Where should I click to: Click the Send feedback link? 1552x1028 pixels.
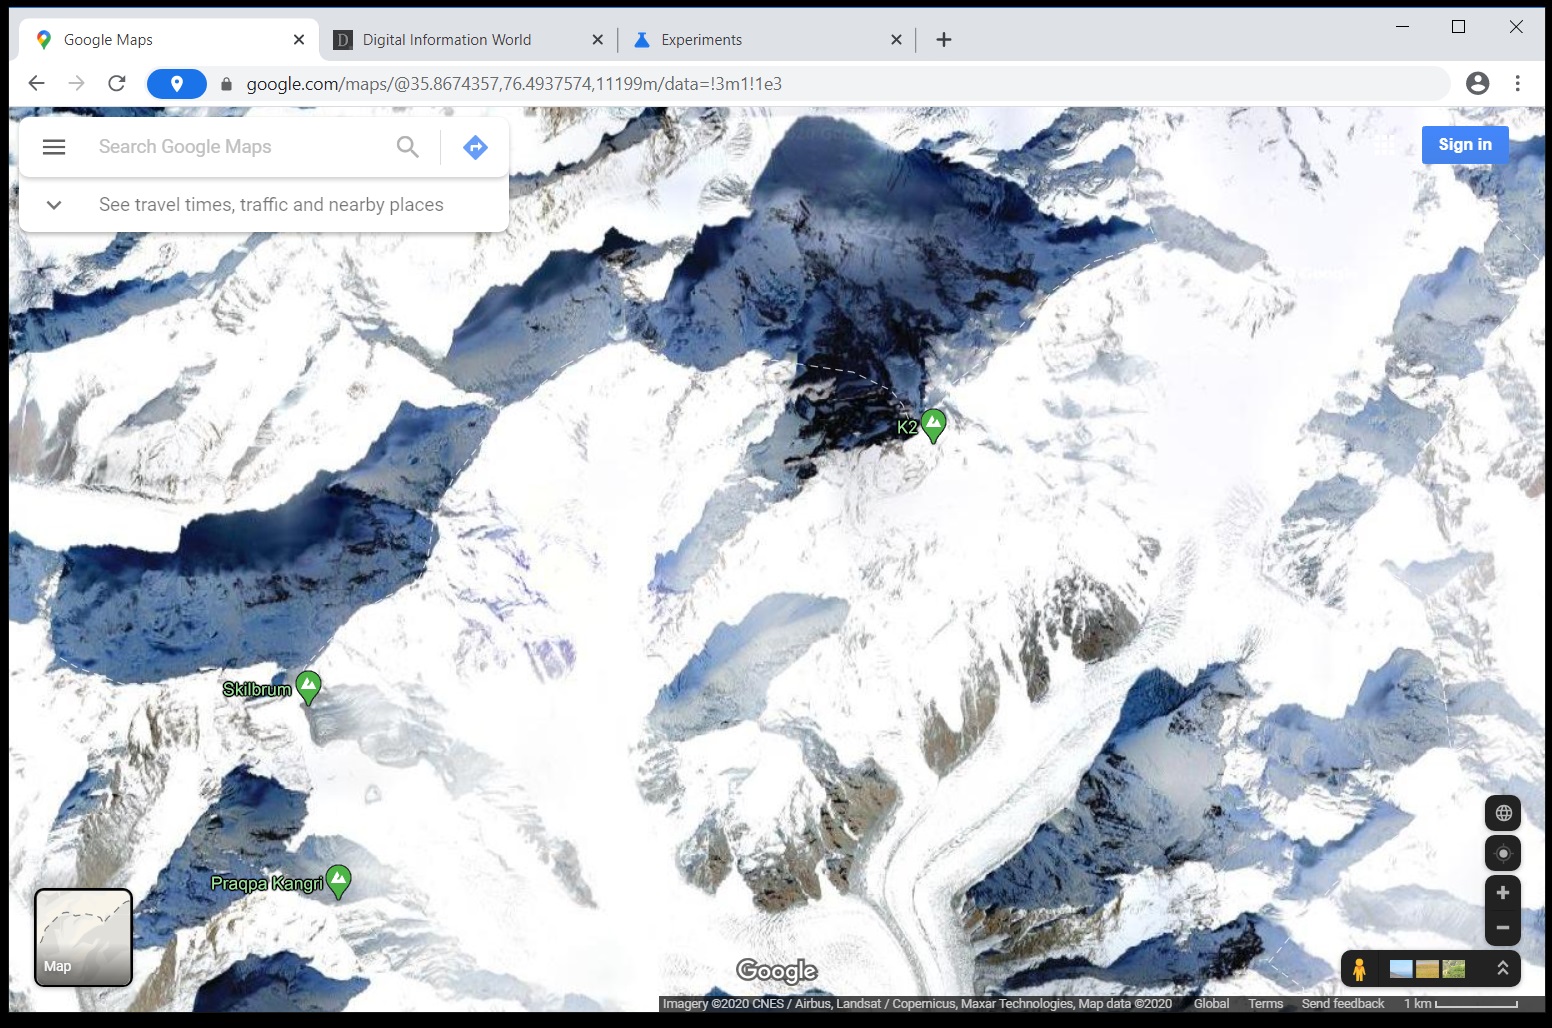[x=1343, y=1004]
